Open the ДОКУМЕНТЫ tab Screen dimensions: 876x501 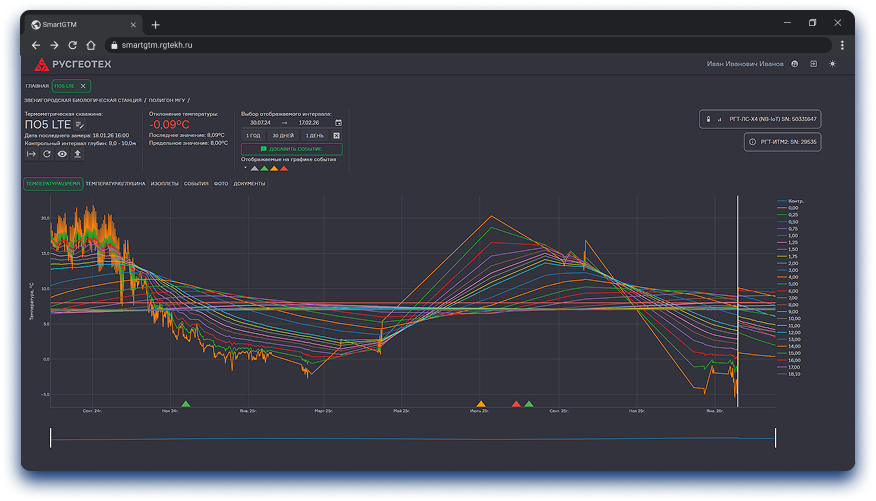coord(249,184)
